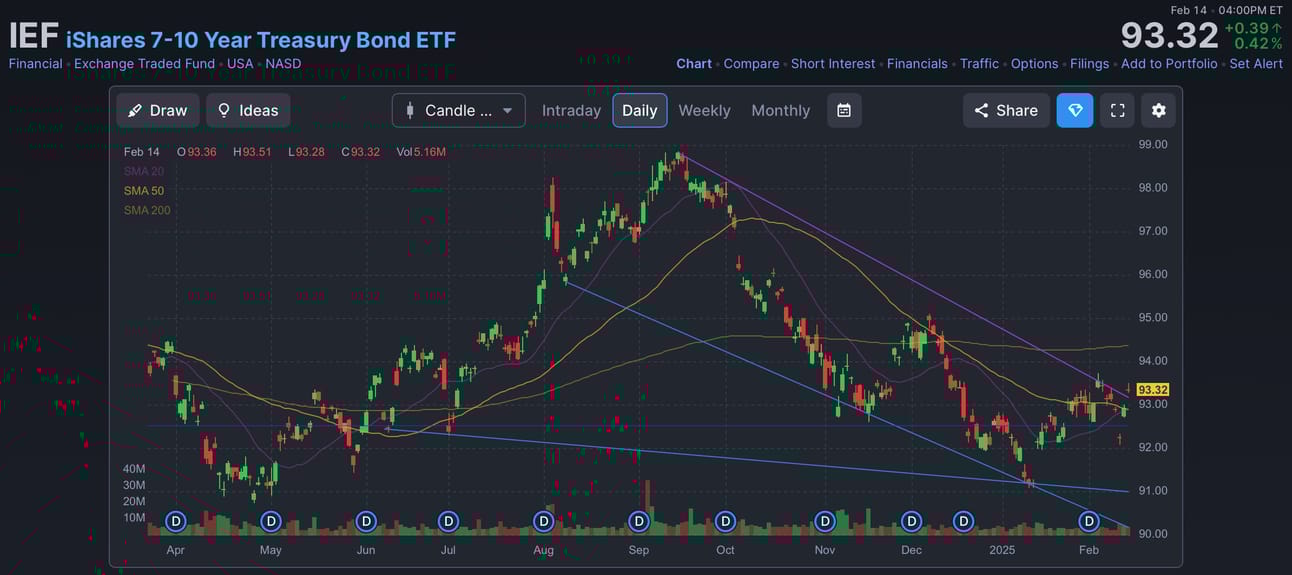Click the late December dividend D marker
This screenshot has width=1292, height=575.
pyautogui.click(x=963, y=521)
